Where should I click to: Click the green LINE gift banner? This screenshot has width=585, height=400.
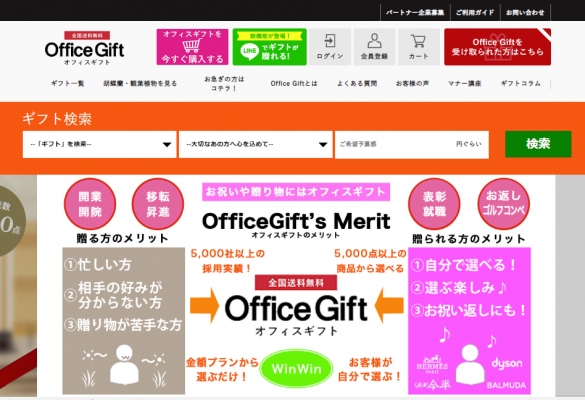[269, 47]
